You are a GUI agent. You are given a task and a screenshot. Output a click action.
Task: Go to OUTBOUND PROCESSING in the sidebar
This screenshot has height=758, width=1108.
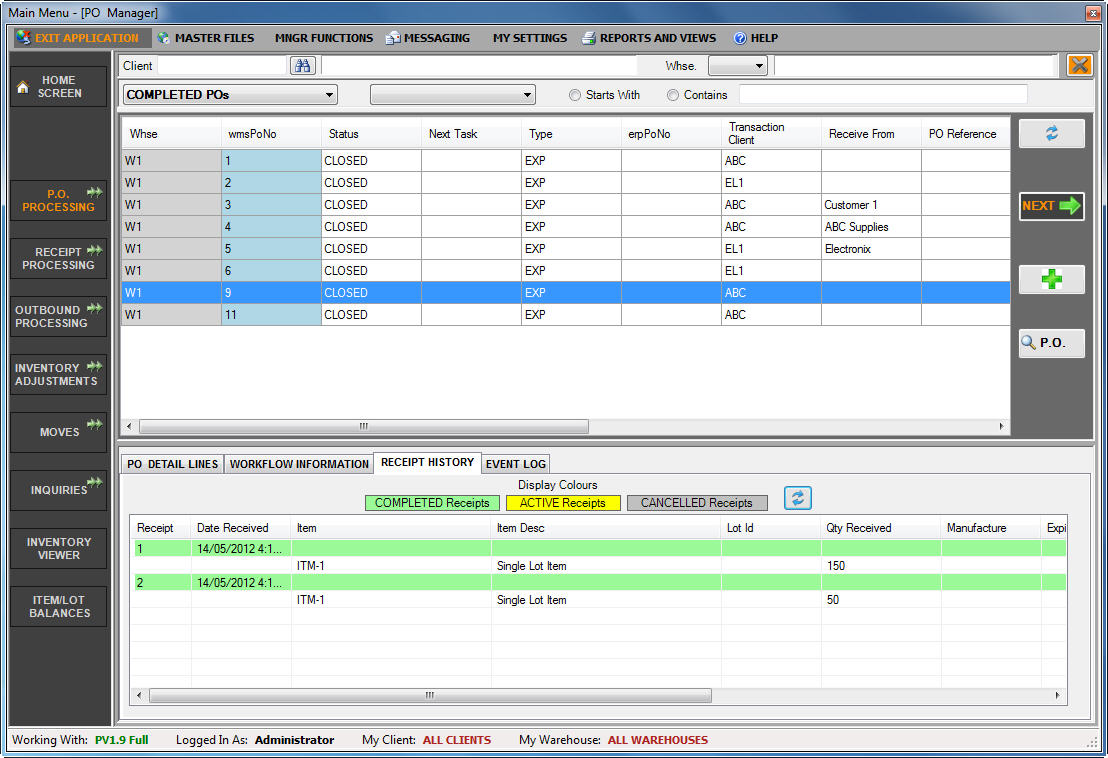tap(57, 316)
